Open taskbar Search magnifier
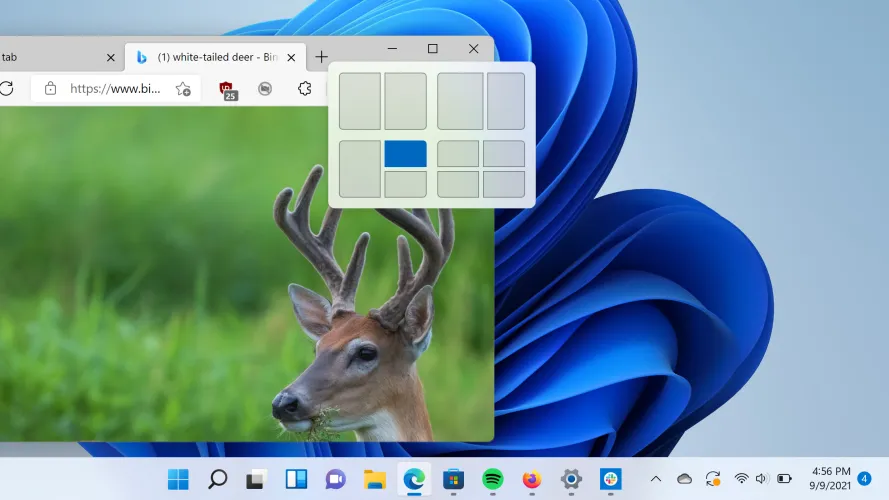The height and width of the screenshot is (500, 889). [218, 479]
